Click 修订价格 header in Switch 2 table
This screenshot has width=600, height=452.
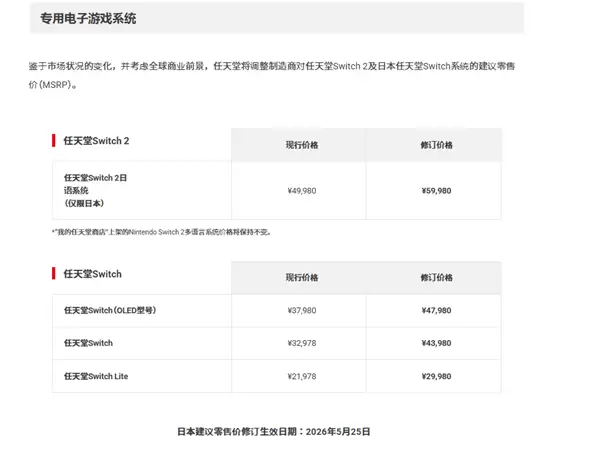coord(436,145)
